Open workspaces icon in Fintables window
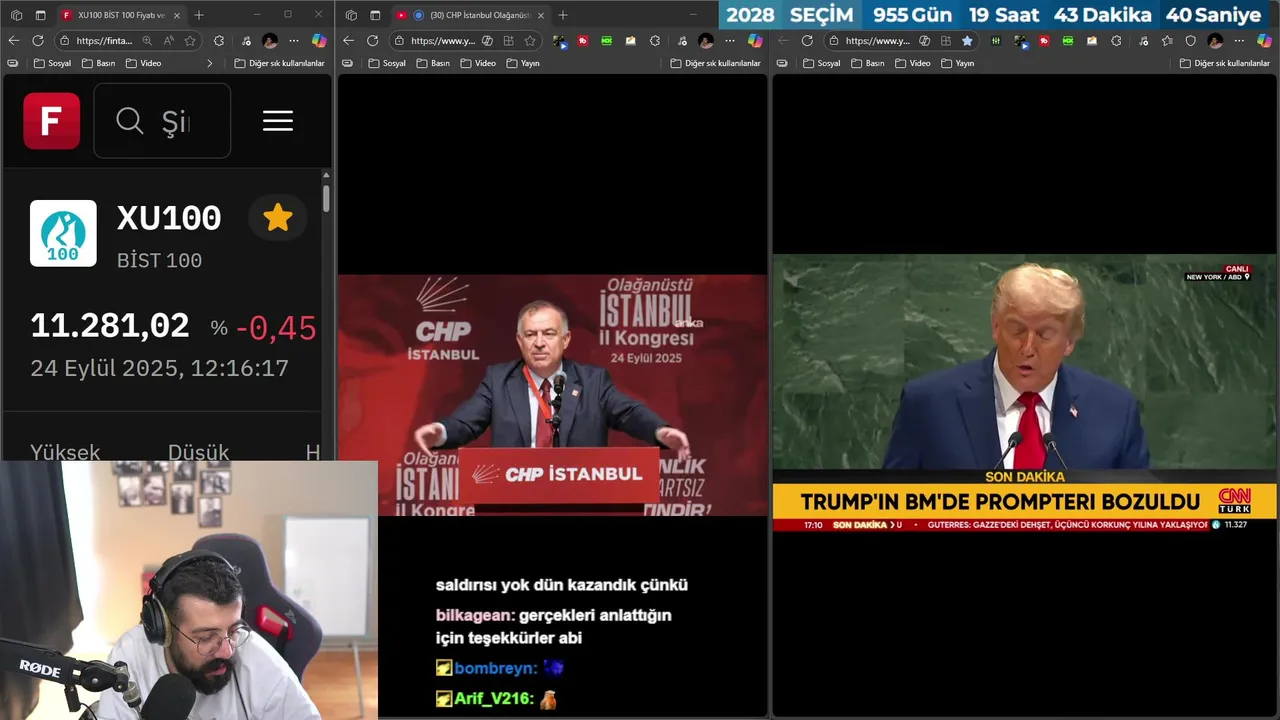 [16, 15]
